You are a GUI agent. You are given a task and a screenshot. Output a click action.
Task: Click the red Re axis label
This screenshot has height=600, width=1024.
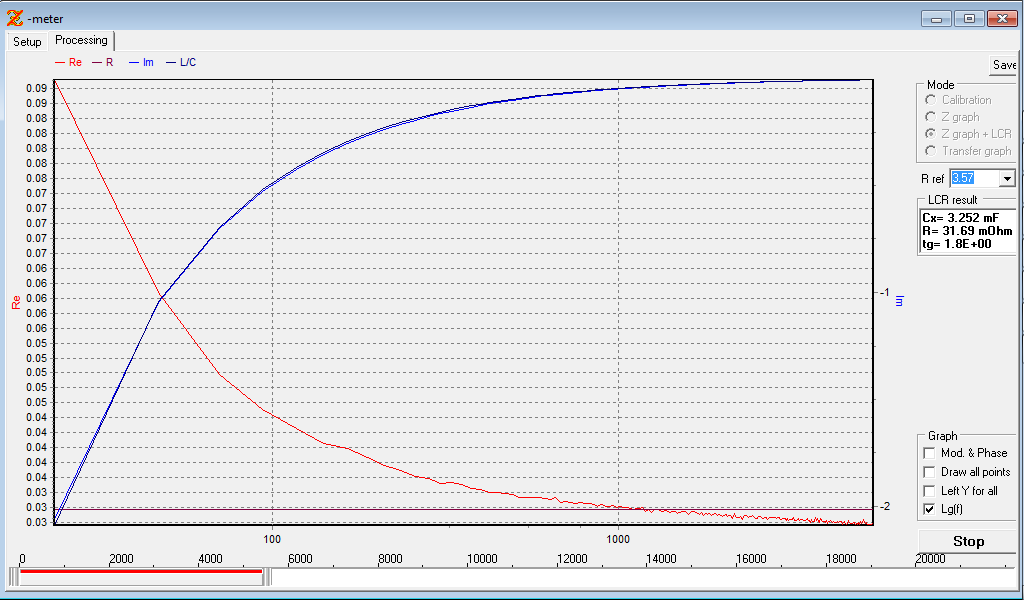click(x=16, y=302)
